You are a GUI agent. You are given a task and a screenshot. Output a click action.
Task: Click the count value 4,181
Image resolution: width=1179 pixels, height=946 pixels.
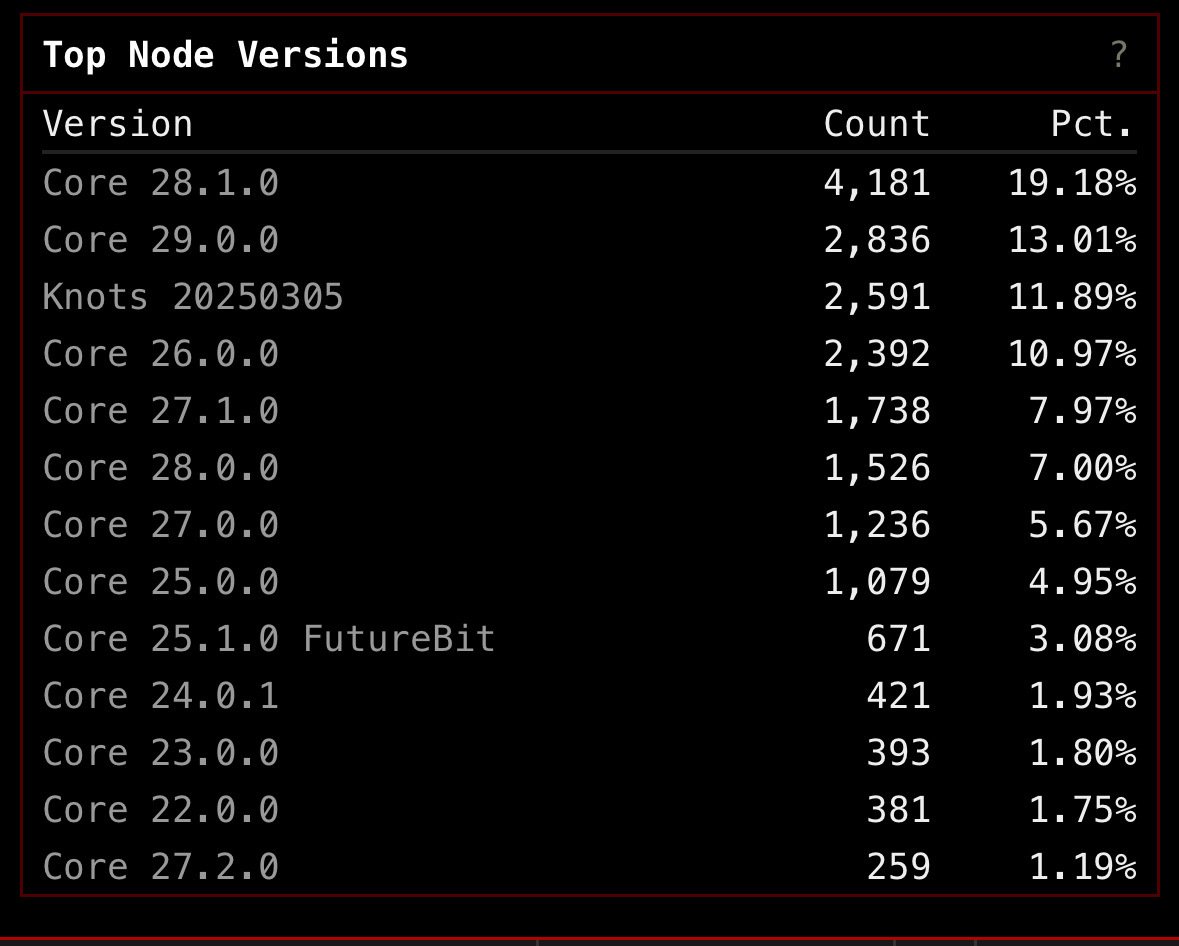coord(877,183)
